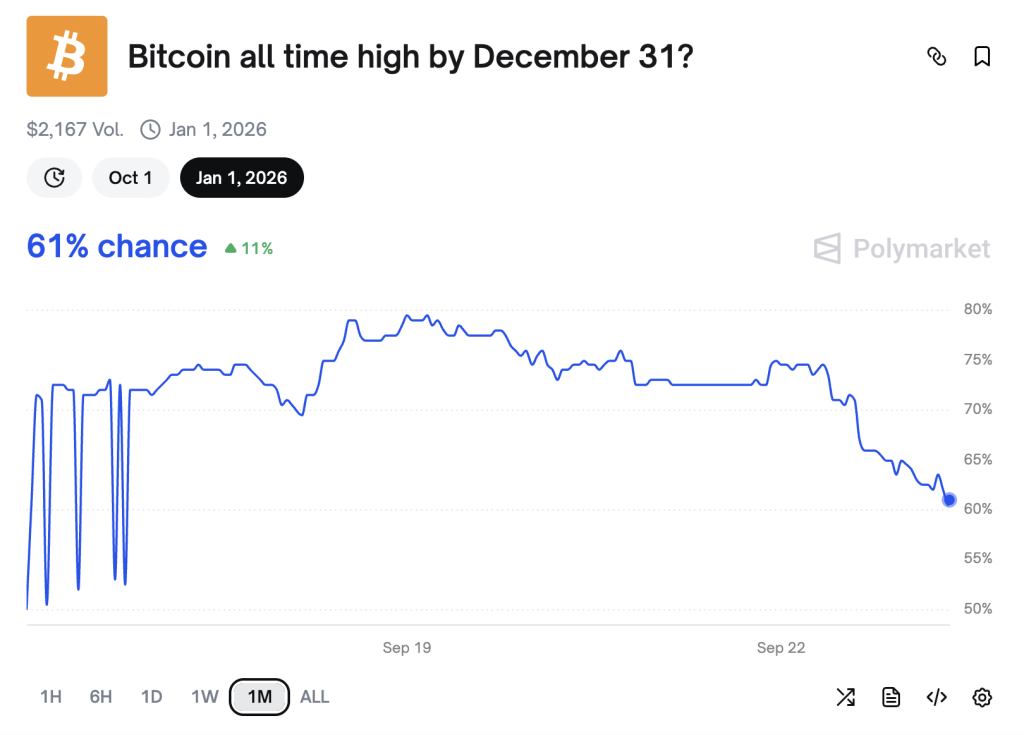Show ALL time chart range
This screenshot has height=735, width=1024.
click(x=314, y=697)
